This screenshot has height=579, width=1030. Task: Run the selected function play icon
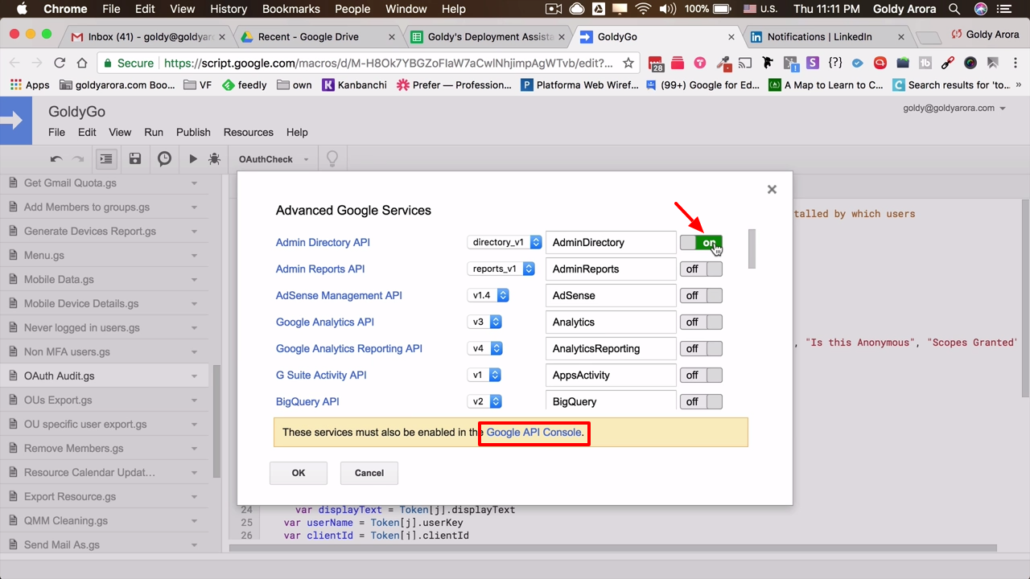192,158
